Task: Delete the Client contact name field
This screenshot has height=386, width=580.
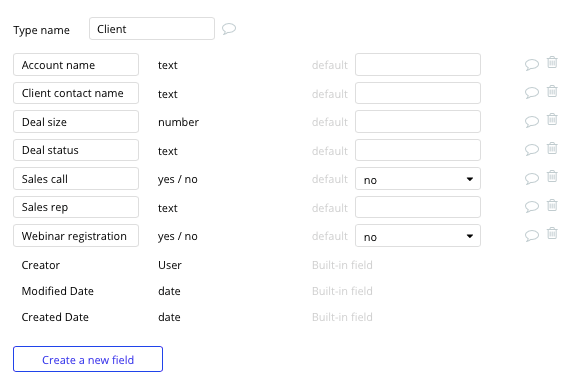Action: click(x=552, y=91)
